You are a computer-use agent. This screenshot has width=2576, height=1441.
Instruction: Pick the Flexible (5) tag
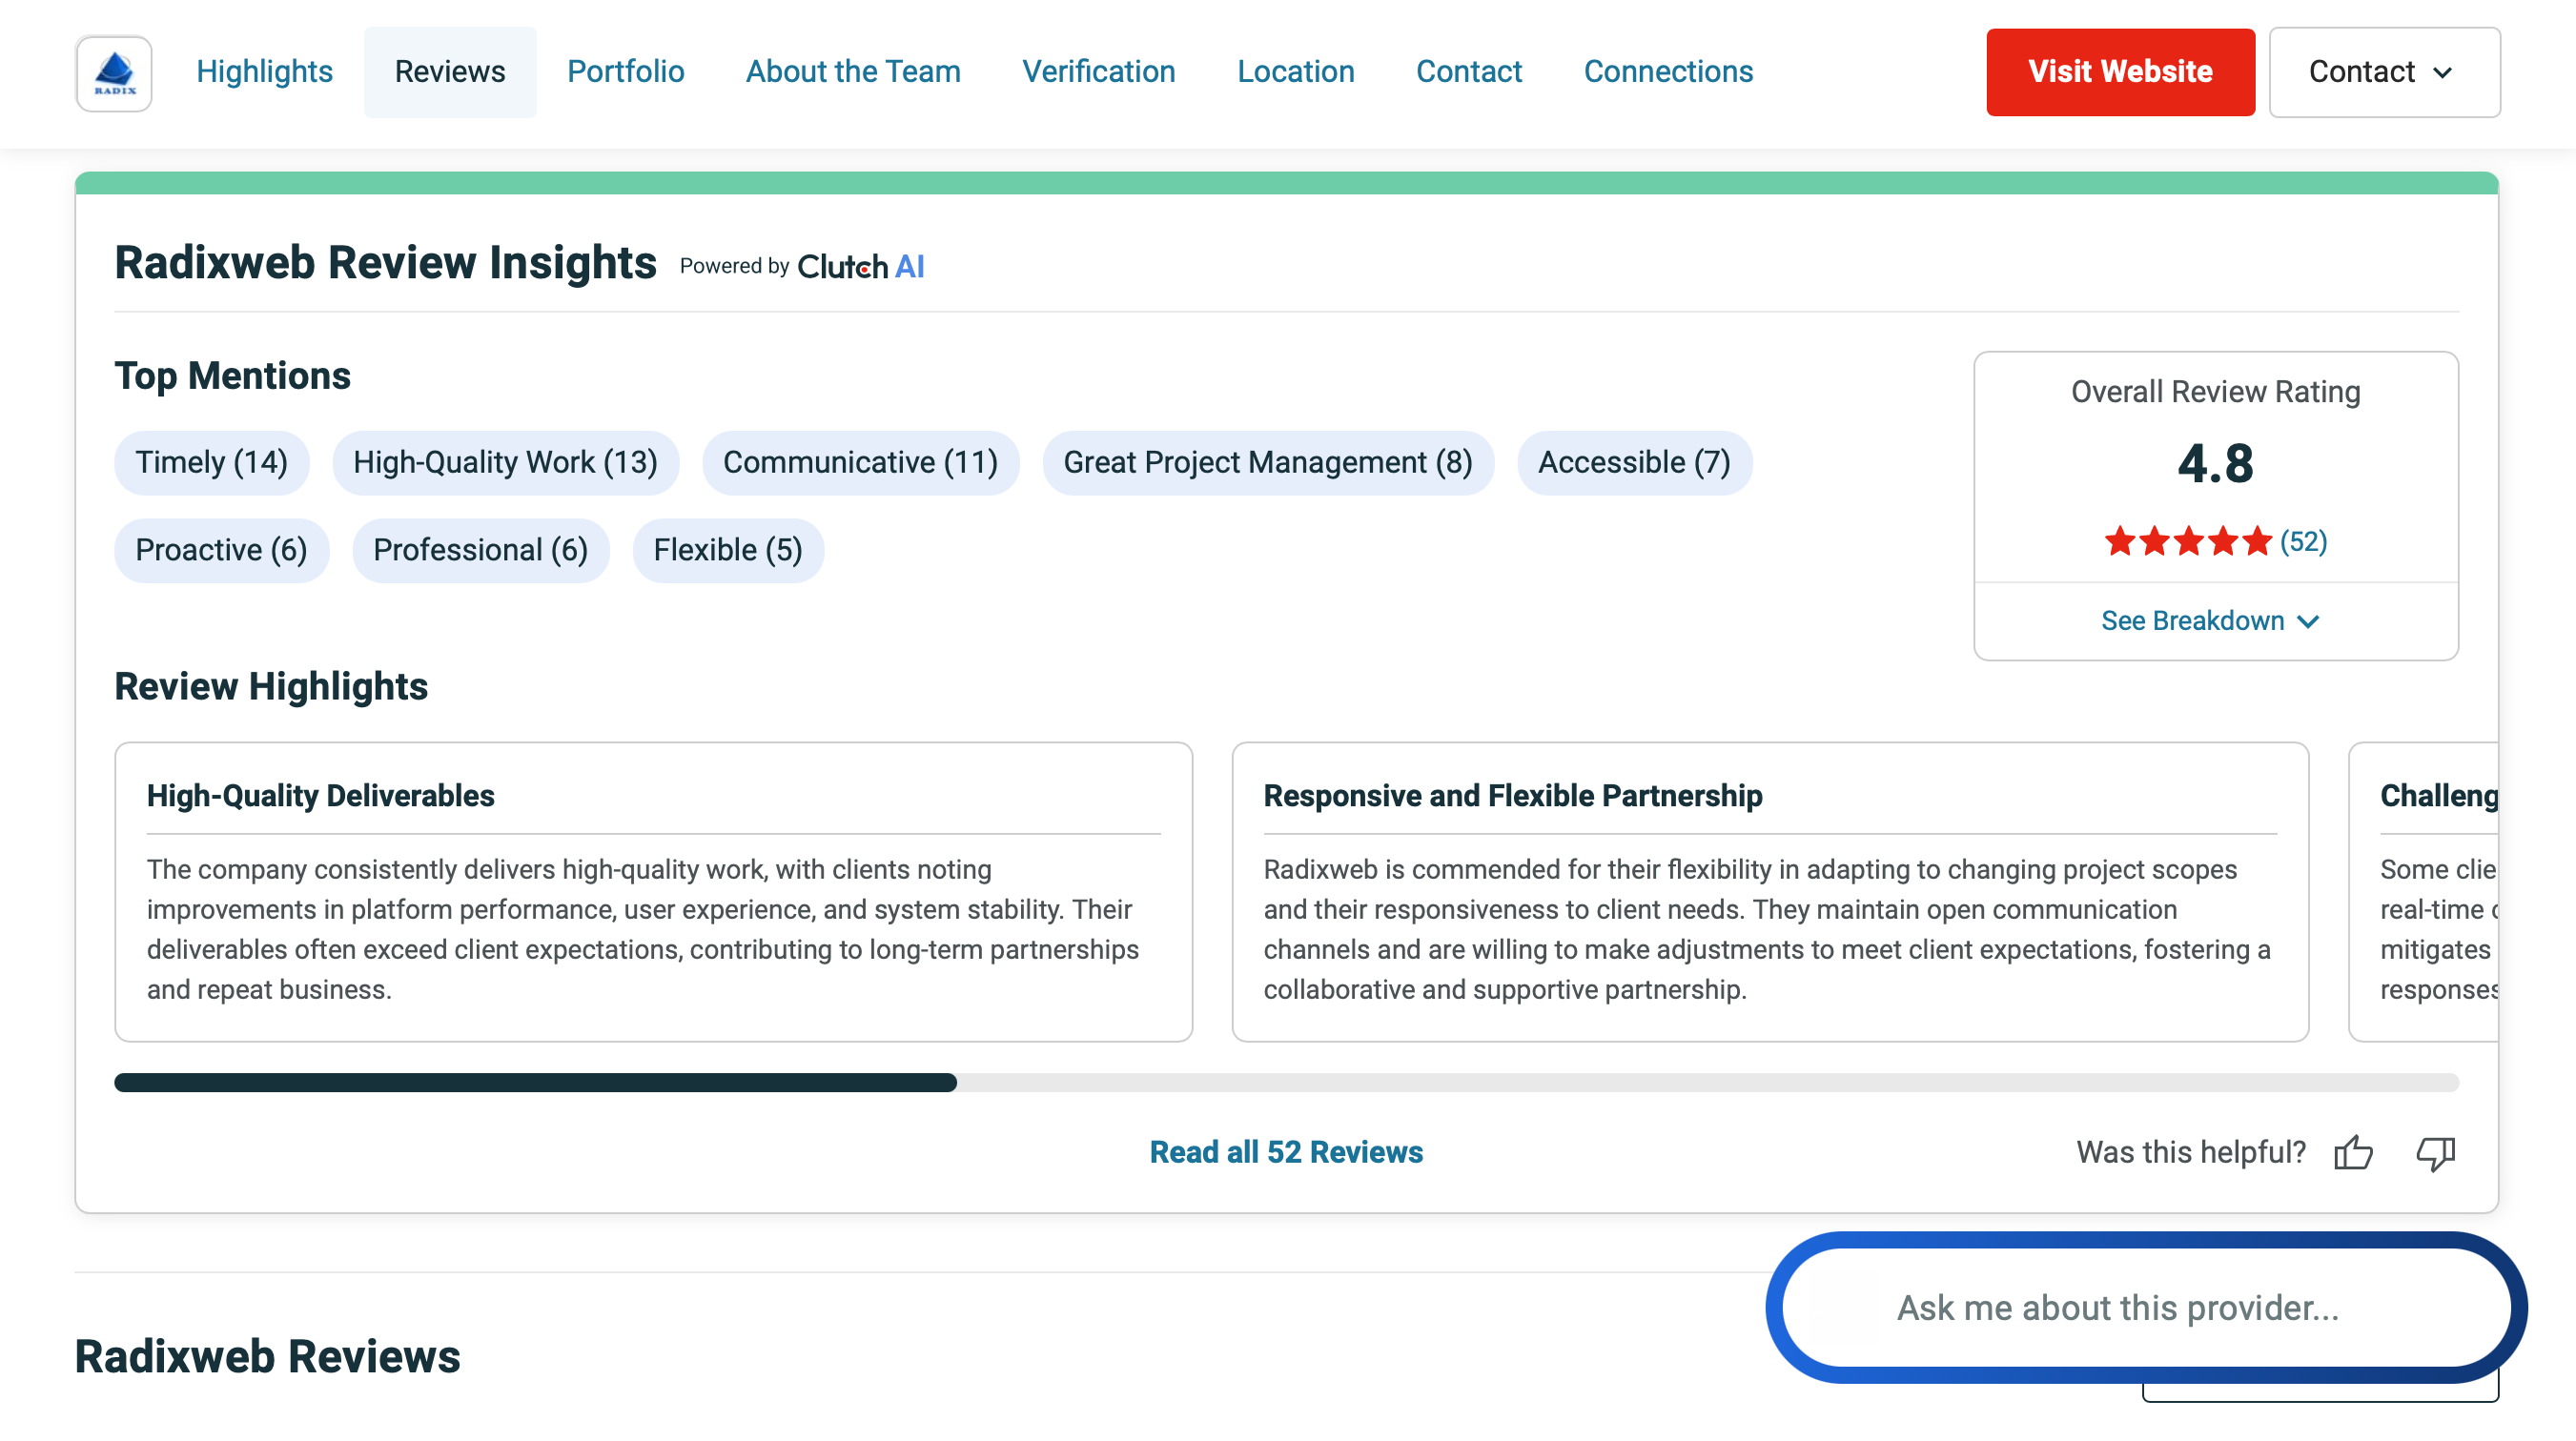tap(728, 550)
